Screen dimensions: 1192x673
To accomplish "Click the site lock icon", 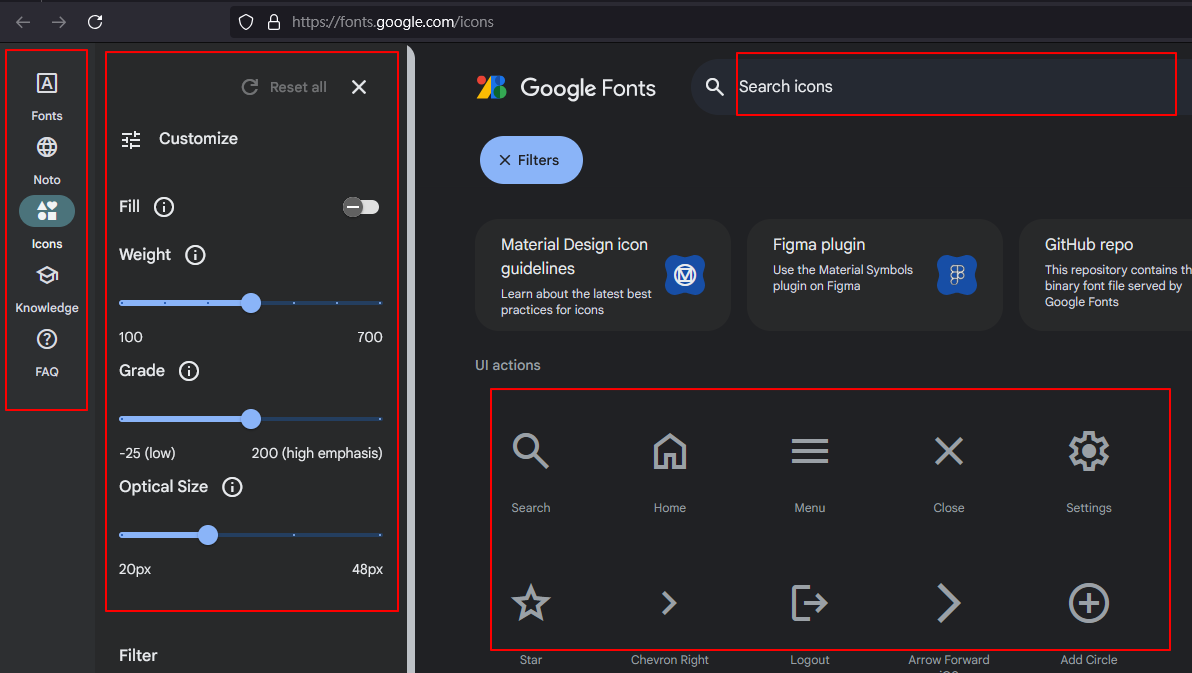I will (274, 22).
